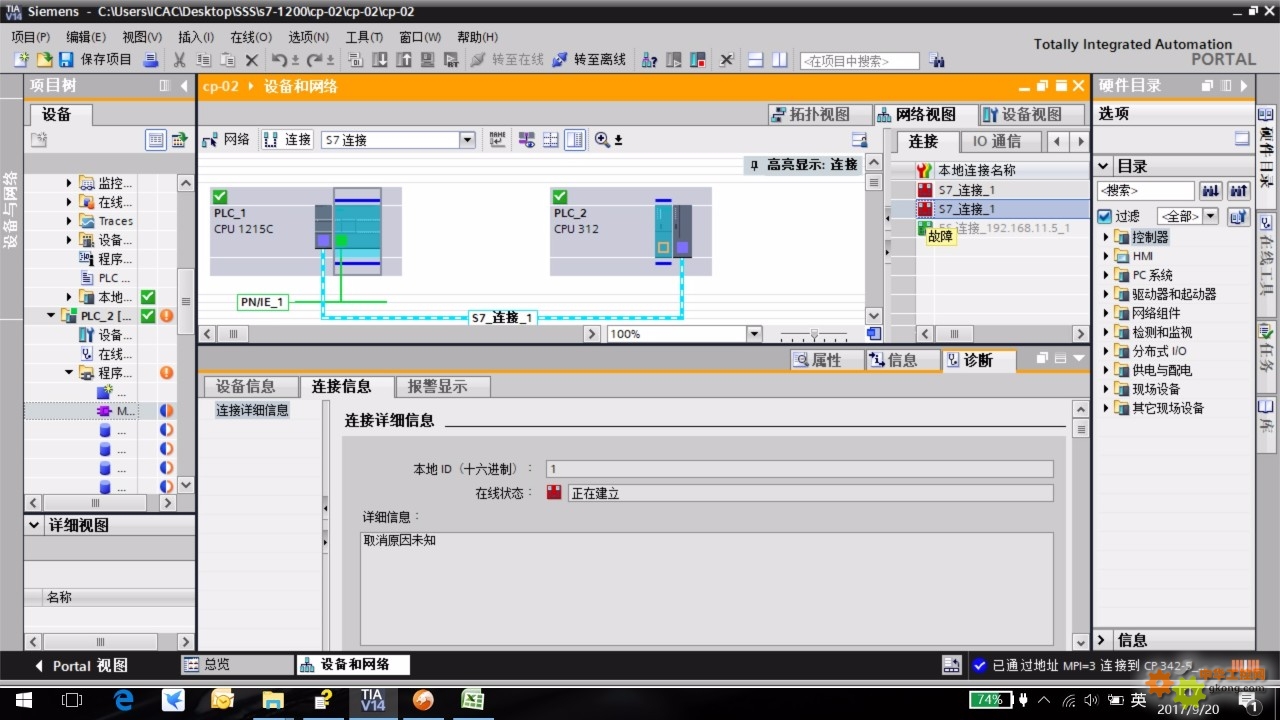Click the cut scissors icon
The width and height of the screenshot is (1280, 720).
(x=180, y=60)
